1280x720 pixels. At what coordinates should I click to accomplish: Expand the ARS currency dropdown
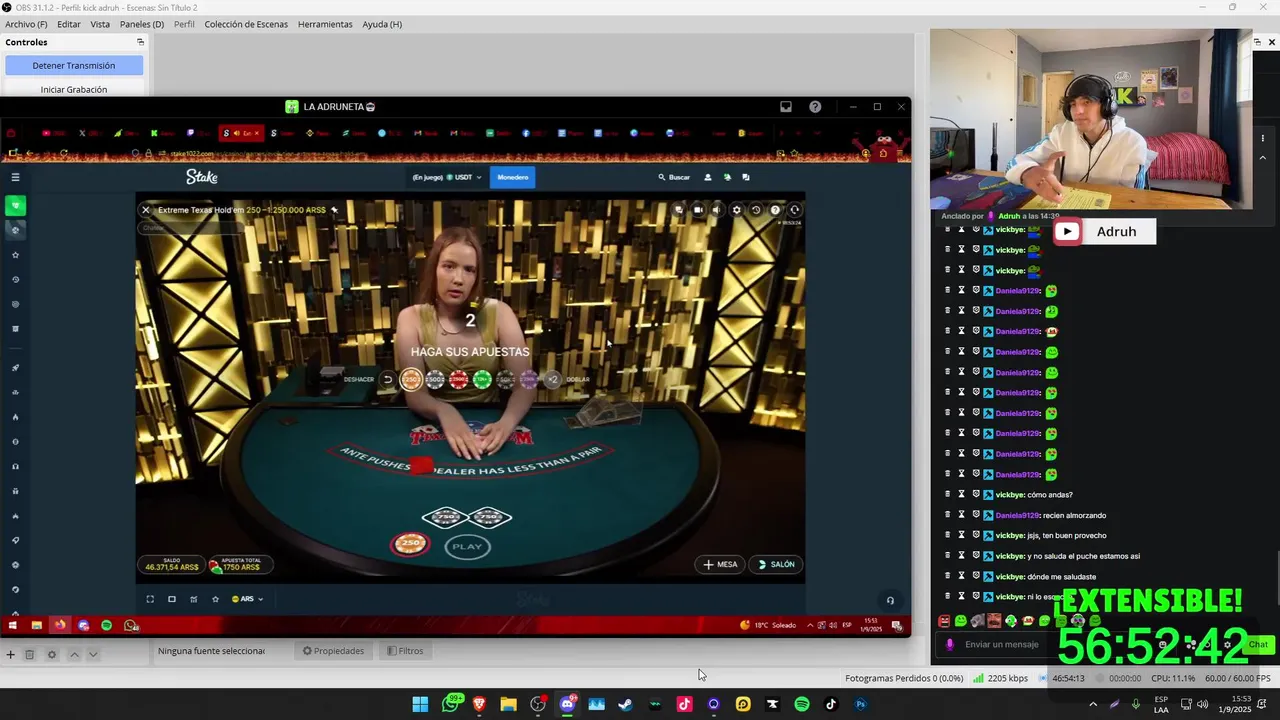click(247, 599)
